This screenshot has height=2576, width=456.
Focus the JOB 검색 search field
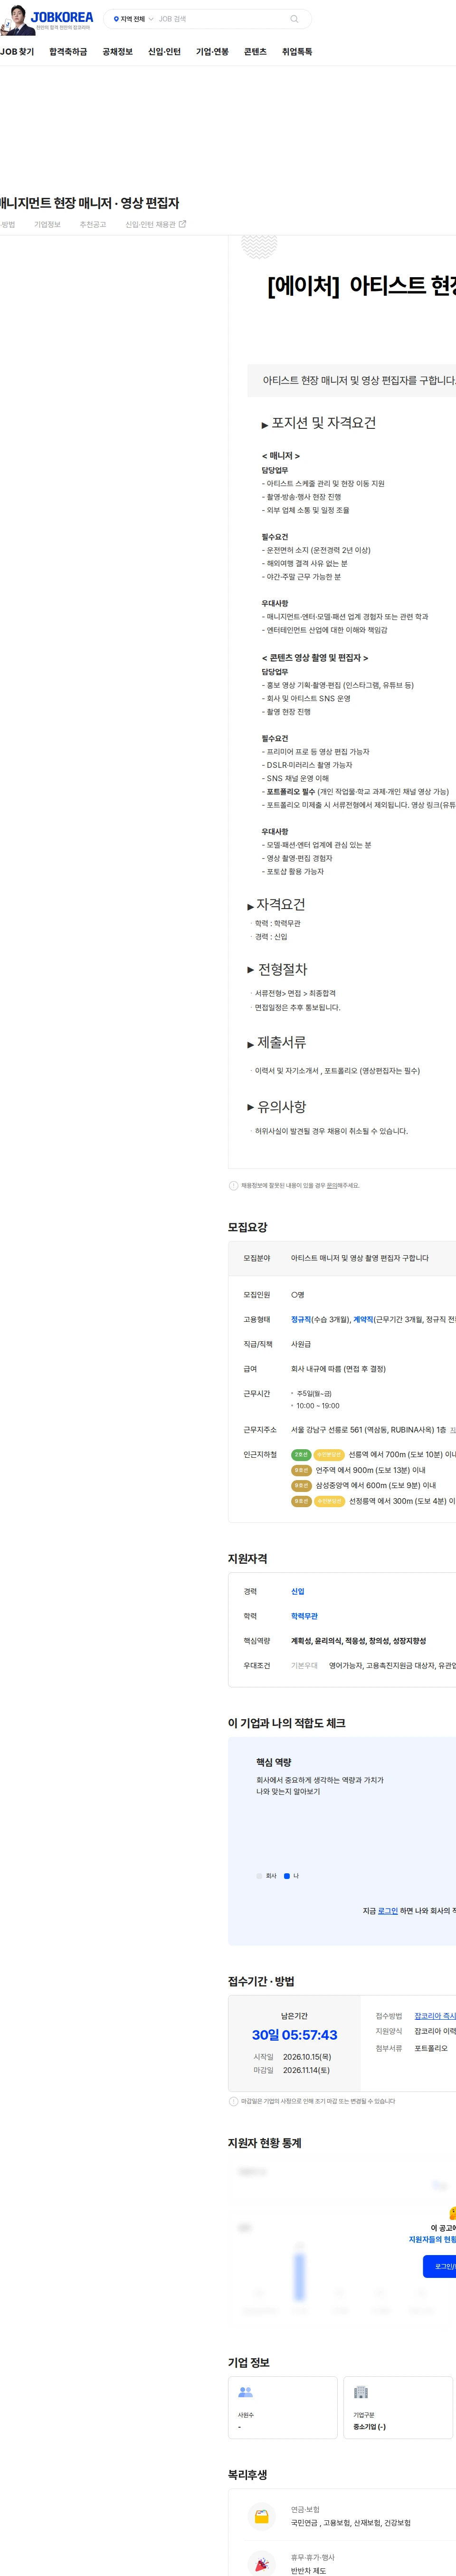220,19
